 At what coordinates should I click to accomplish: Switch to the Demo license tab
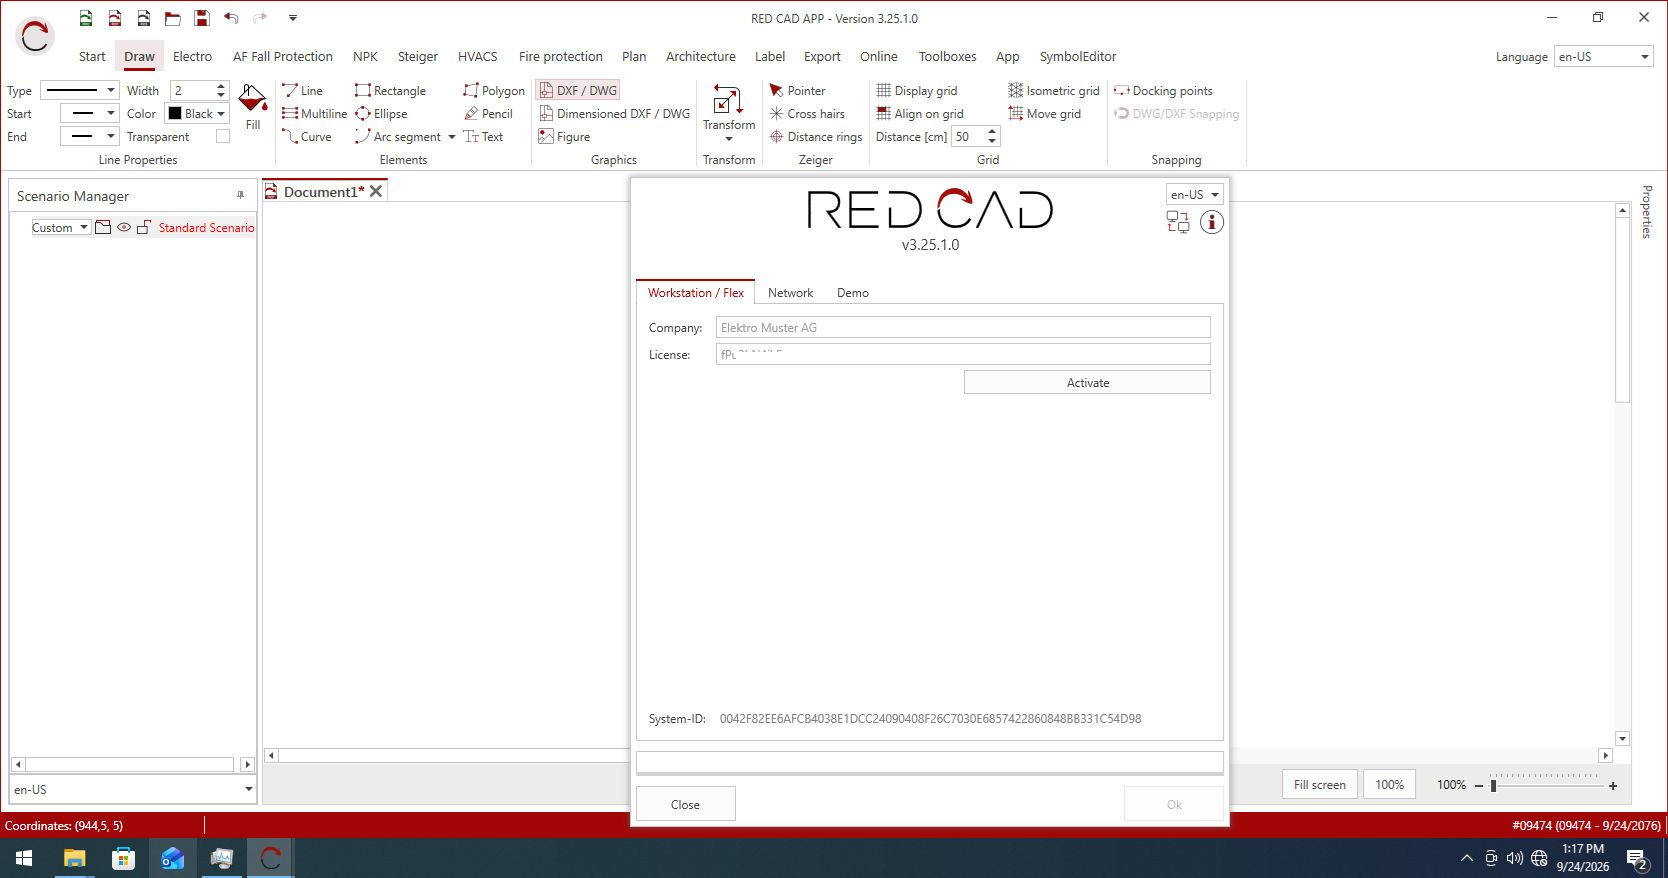point(852,292)
